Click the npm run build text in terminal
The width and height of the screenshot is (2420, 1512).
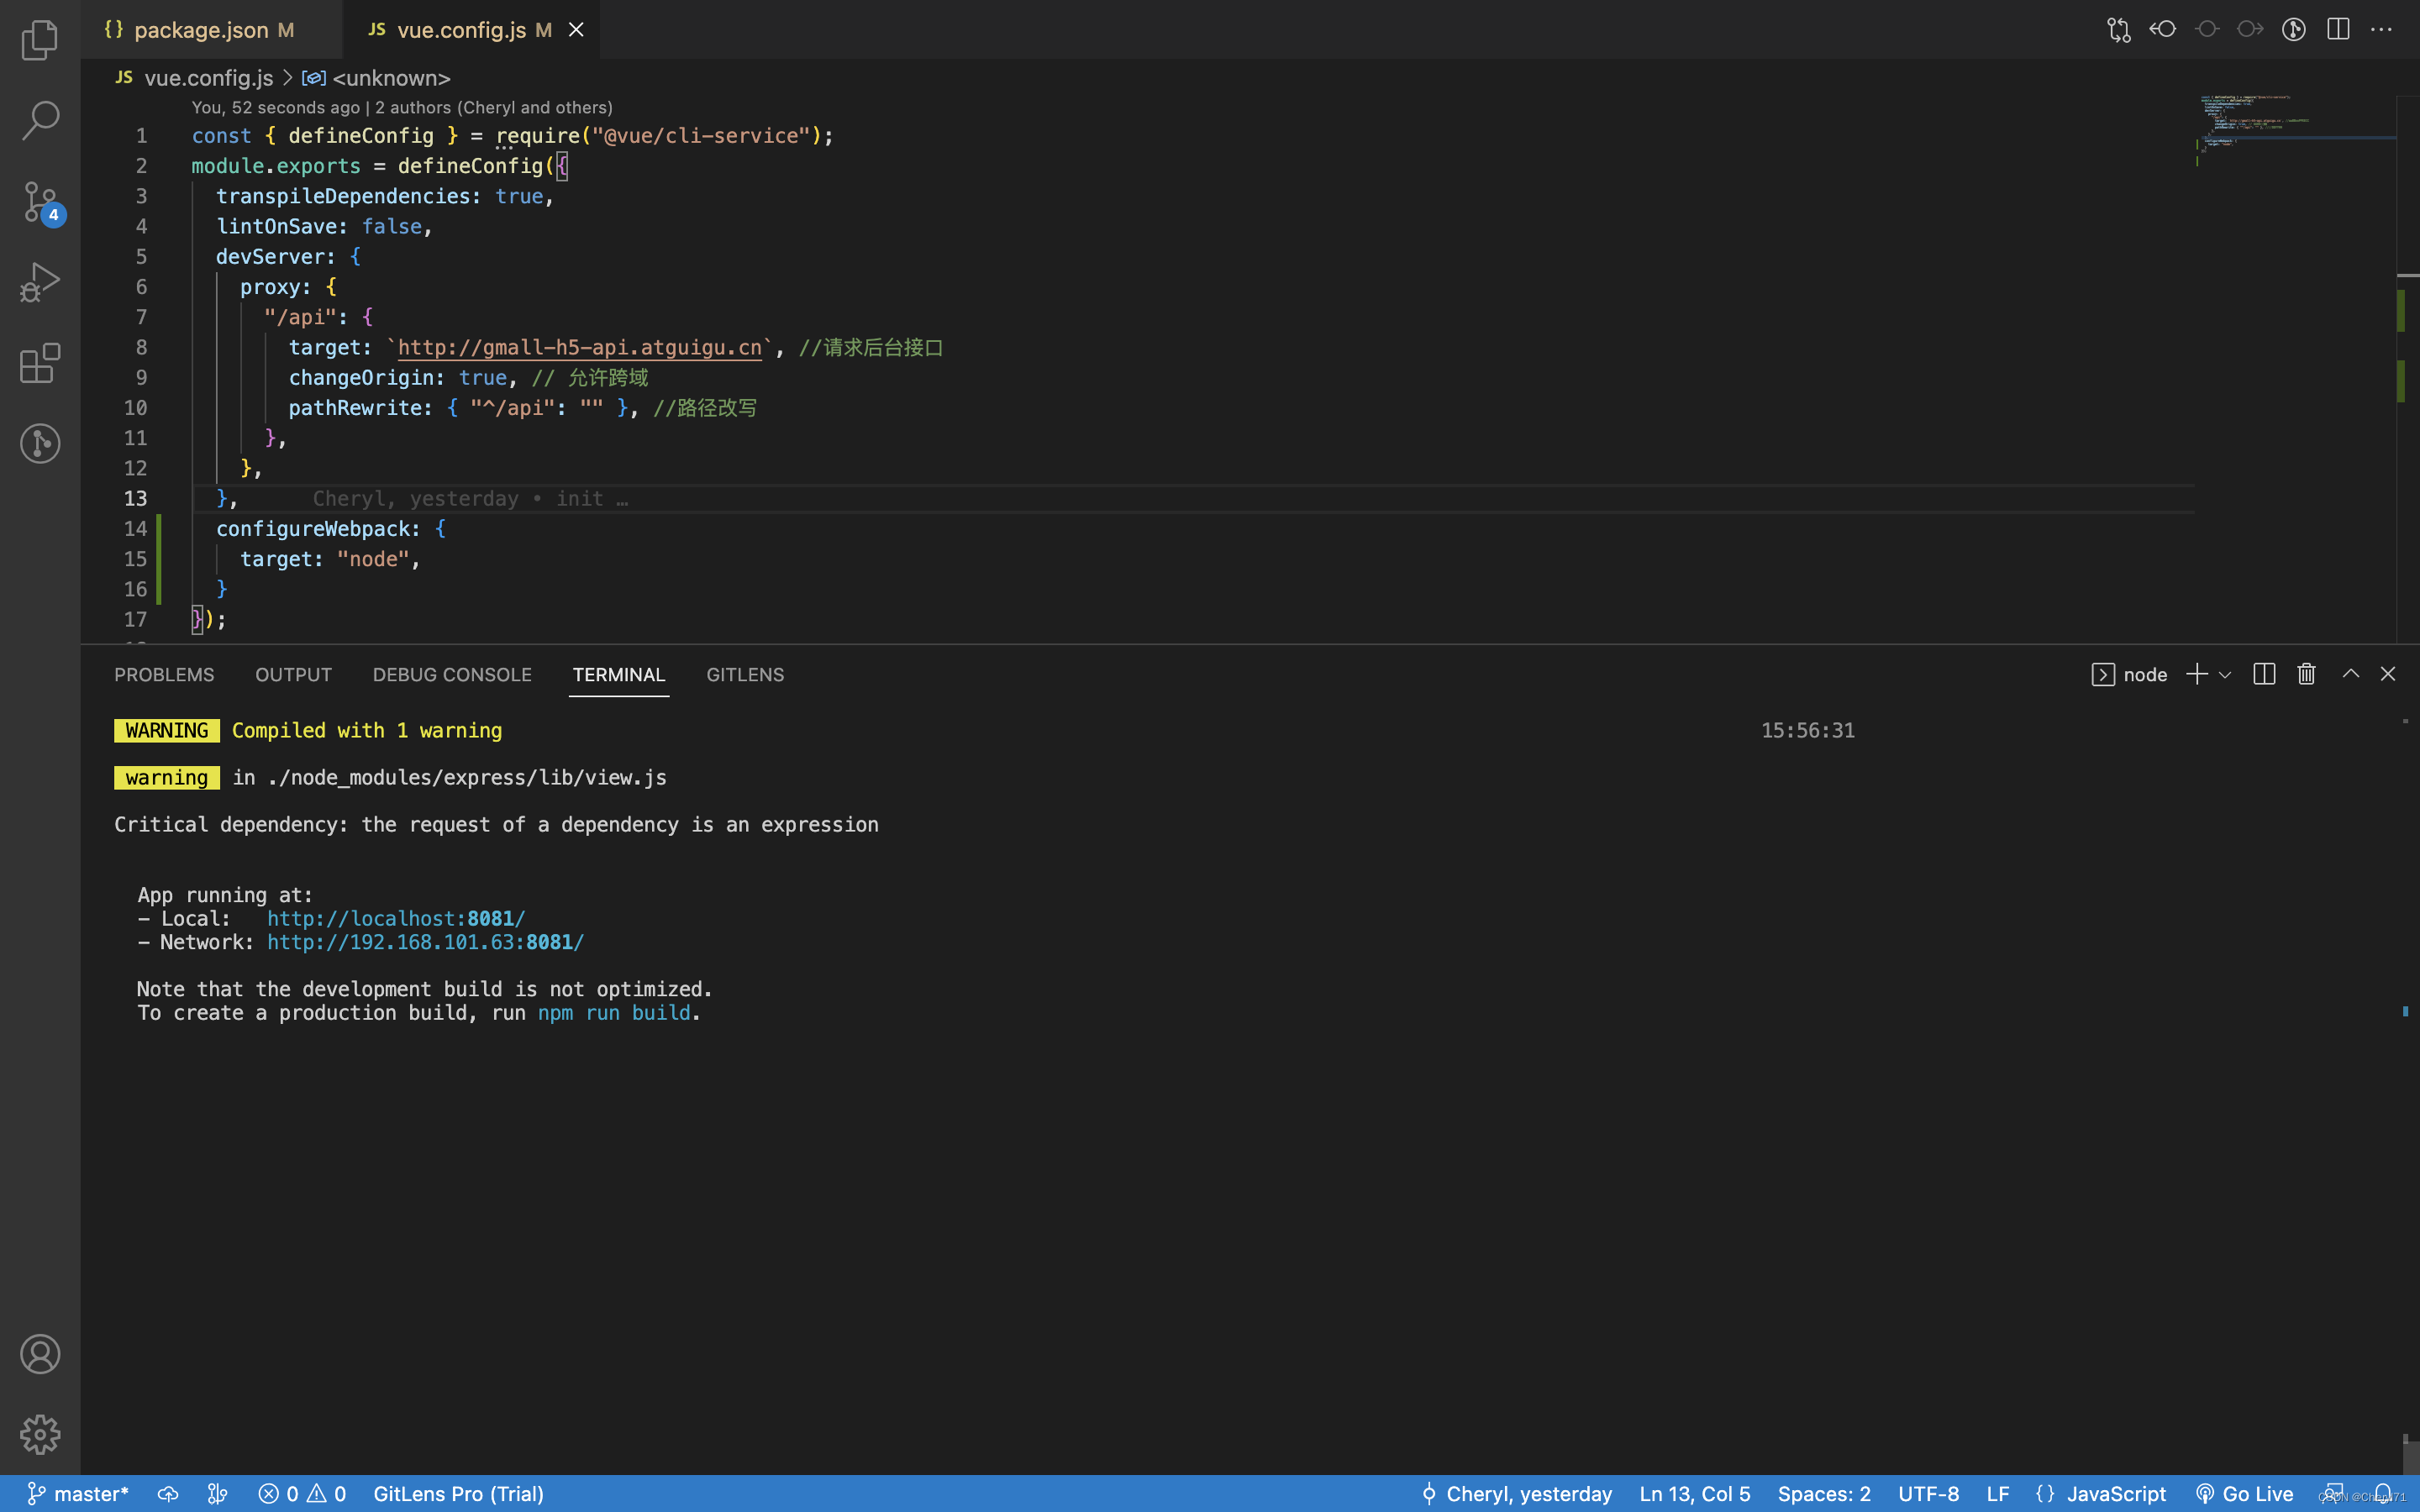(x=614, y=1013)
